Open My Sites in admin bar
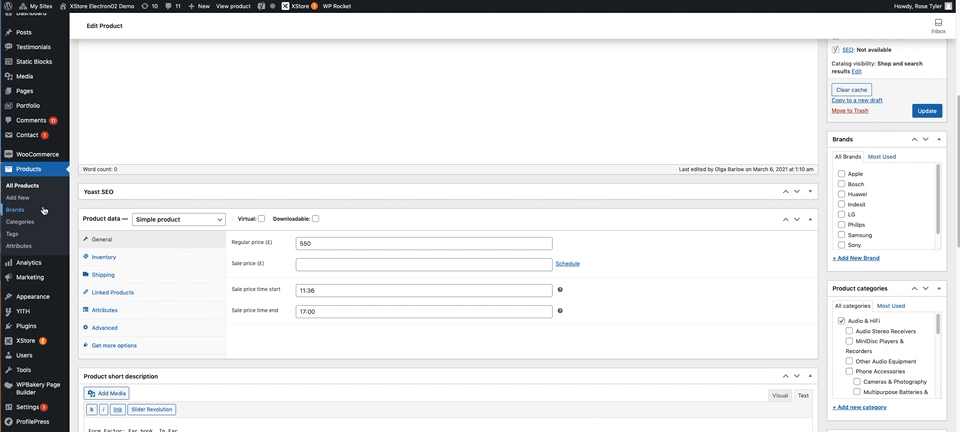 [x=36, y=6]
